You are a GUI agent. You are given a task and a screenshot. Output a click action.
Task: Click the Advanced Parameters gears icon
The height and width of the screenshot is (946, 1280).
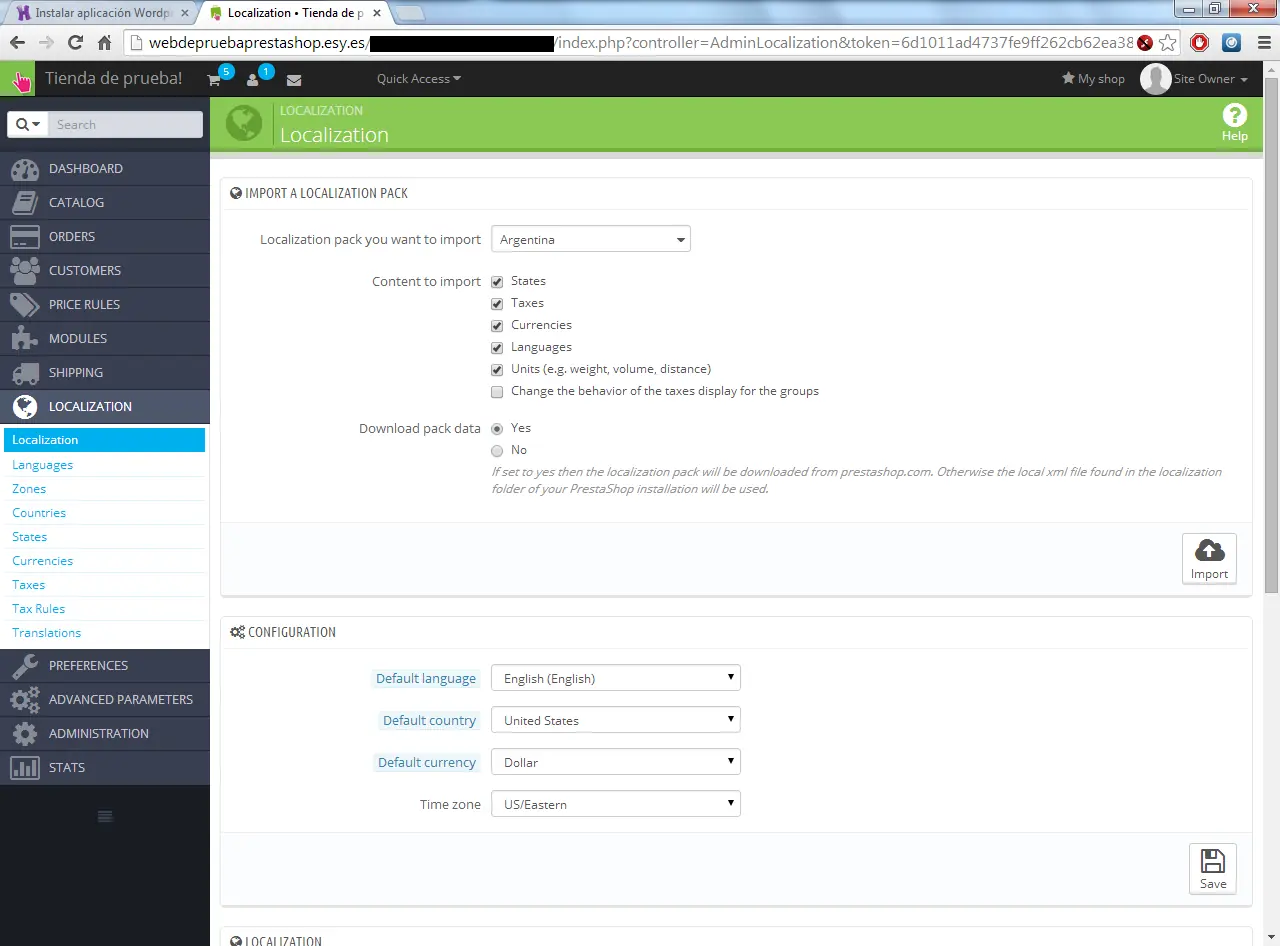click(24, 700)
